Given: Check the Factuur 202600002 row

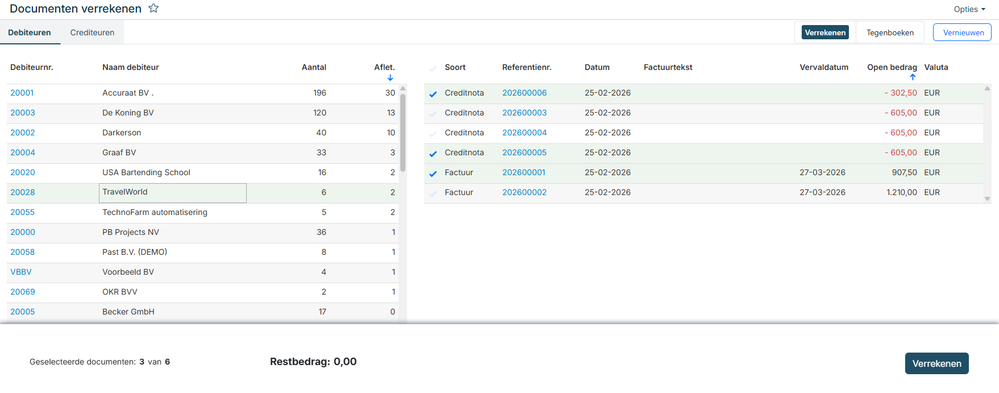Looking at the screenshot, I should tap(433, 193).
